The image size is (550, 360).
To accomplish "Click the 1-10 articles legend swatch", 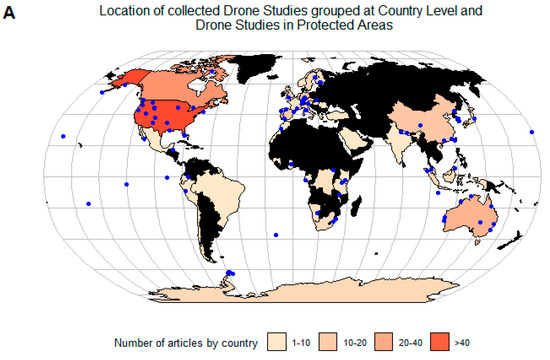I will 277,342.
